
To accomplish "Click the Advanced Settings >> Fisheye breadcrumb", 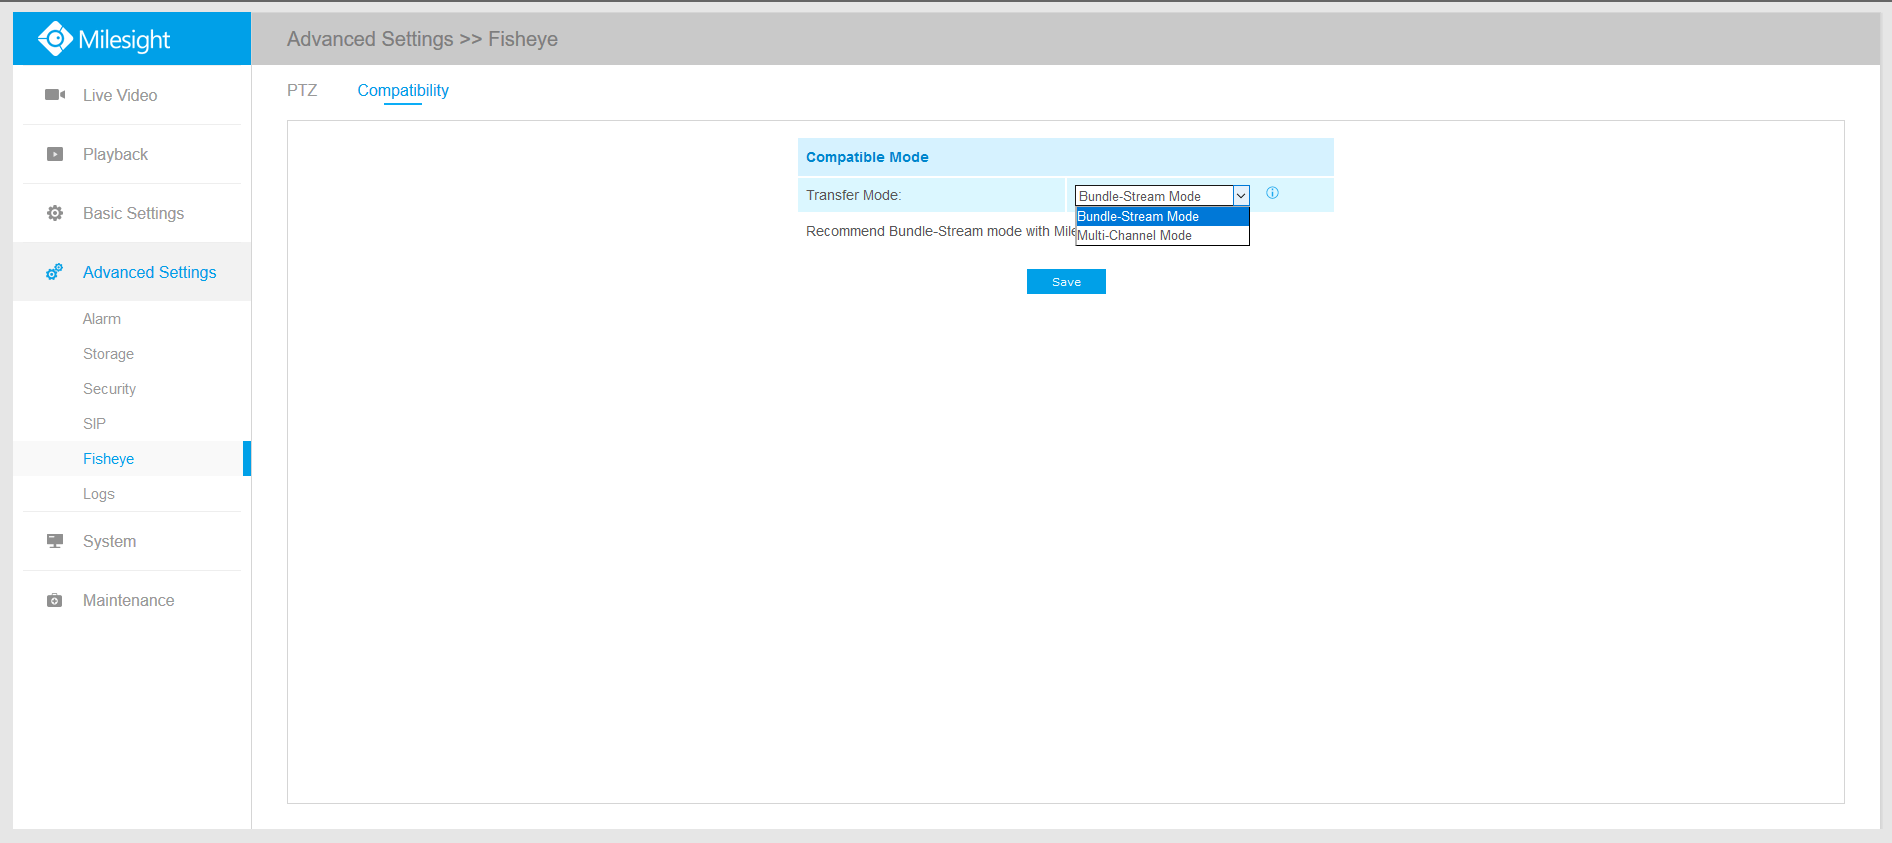I will (x=422, y=39).
